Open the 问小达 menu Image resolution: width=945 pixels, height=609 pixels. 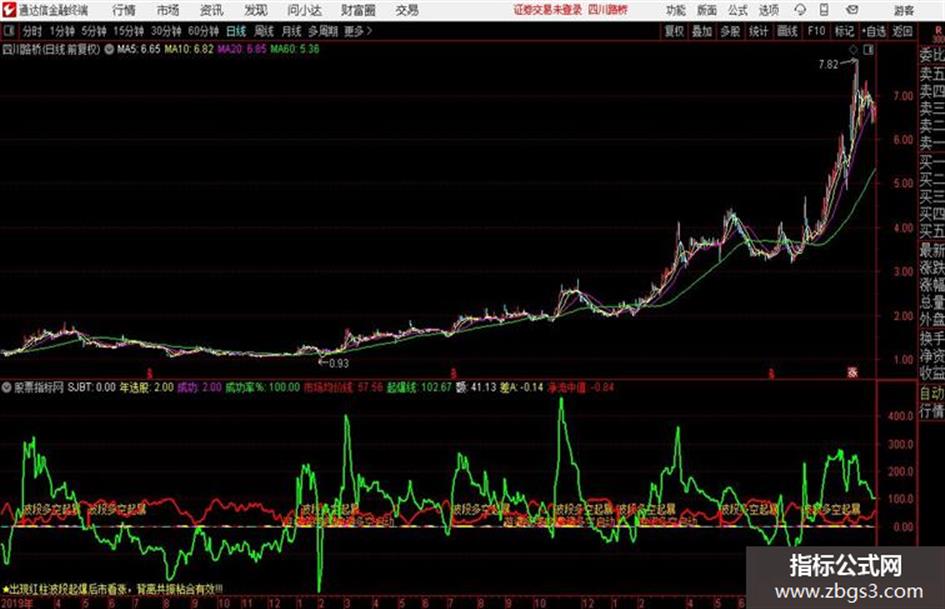pos(304,10)
